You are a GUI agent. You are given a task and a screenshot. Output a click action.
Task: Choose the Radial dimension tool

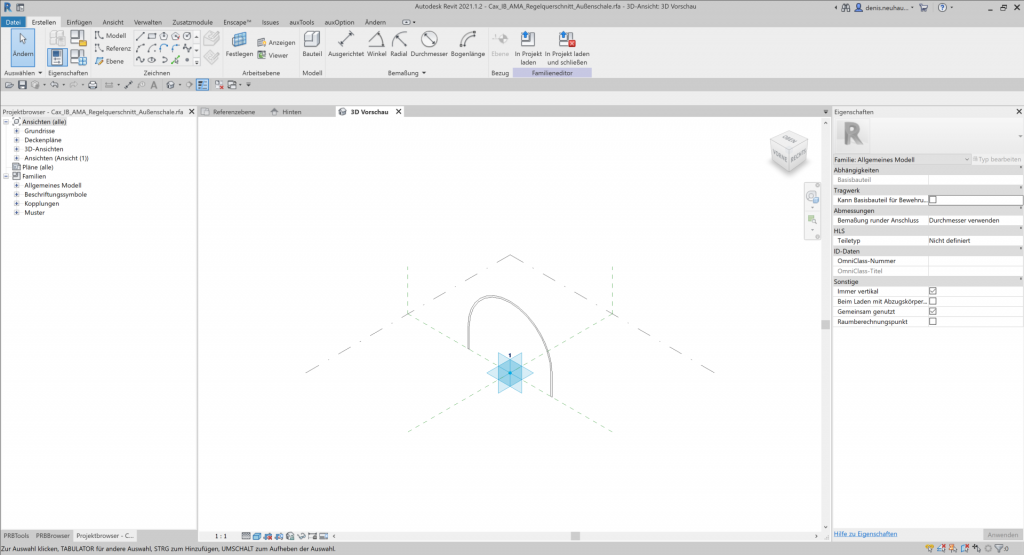[399, 43]
